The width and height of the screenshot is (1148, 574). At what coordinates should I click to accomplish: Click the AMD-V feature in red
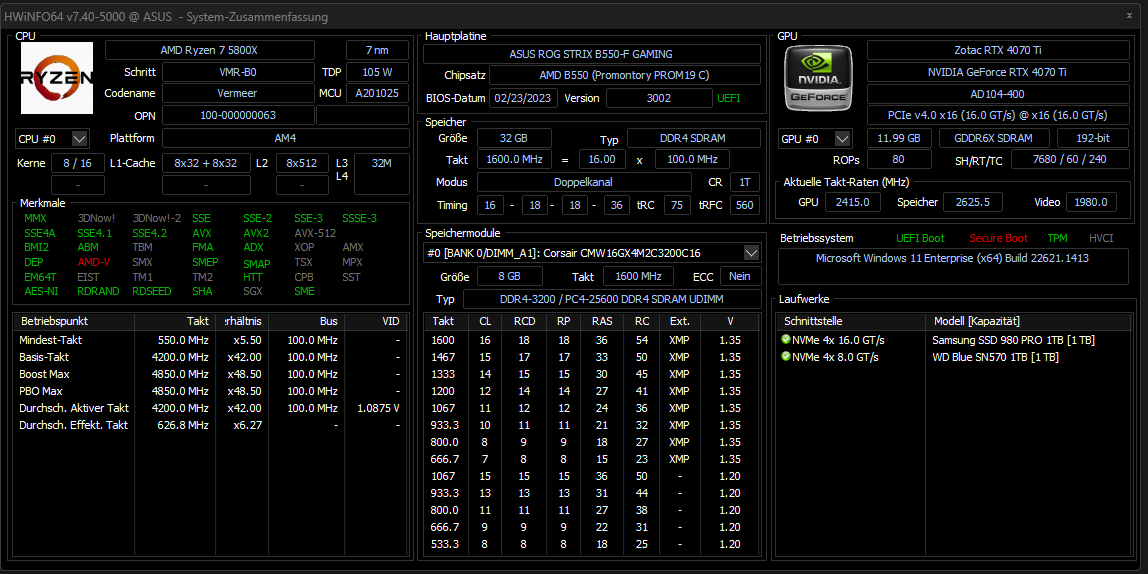coord(94,262)
